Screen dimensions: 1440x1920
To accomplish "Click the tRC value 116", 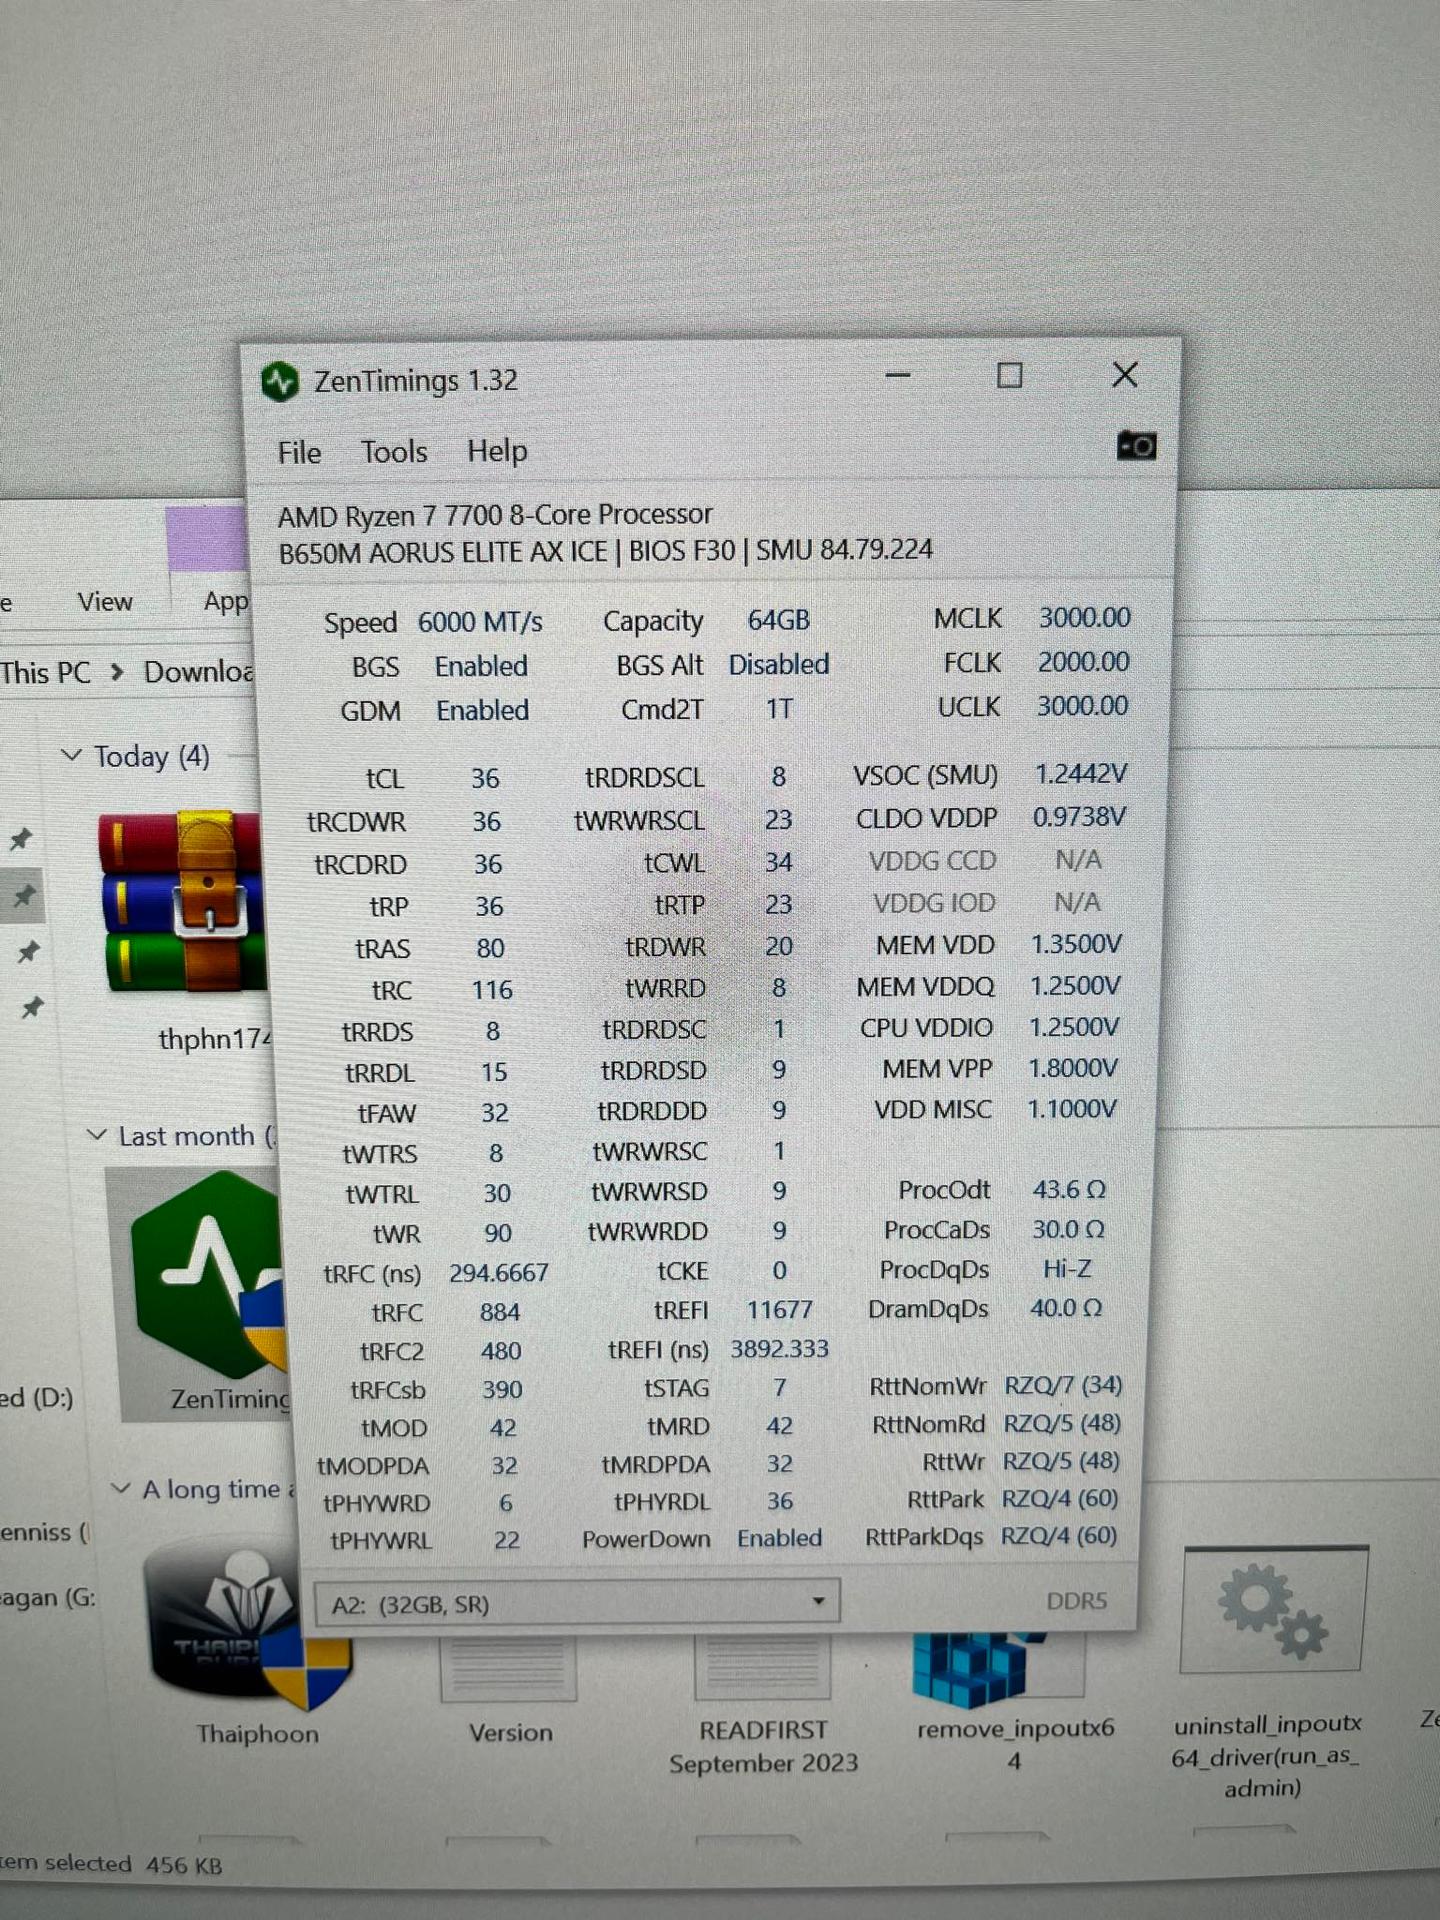I will point(492,990).
